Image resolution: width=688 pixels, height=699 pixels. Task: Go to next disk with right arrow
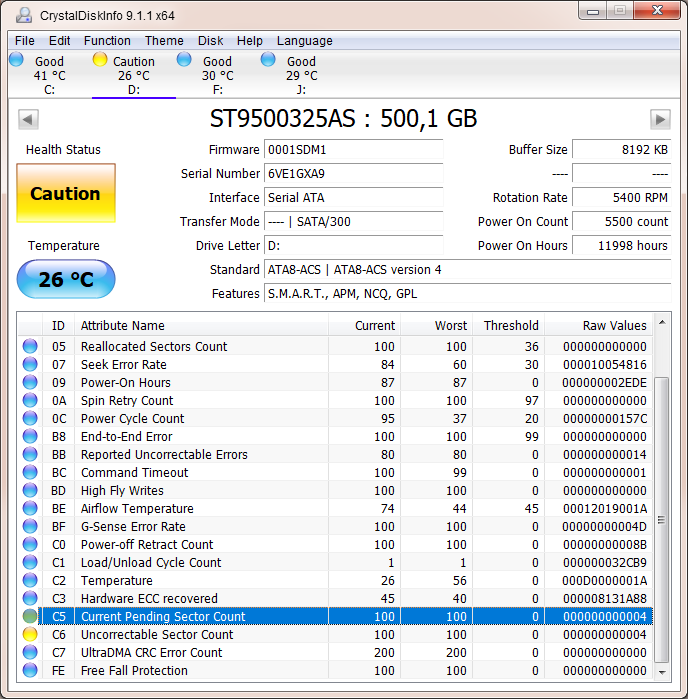[660, 119]
